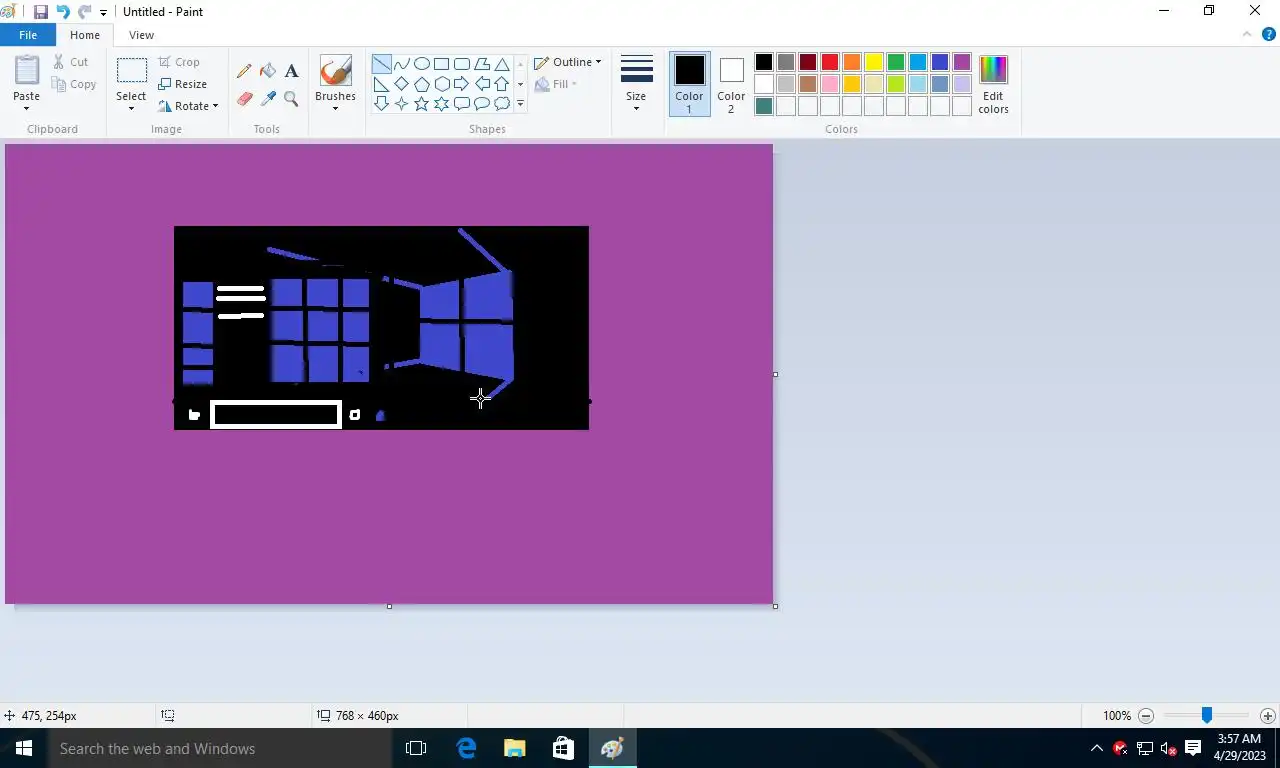Screen dimensions: 1280x768
Task: Click the zoom slider thumb
Action: [1207, 715]
